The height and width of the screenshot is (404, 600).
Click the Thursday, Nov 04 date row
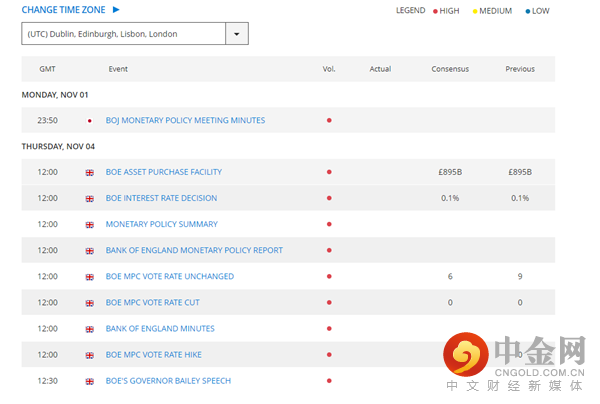[x=58, y=146]
